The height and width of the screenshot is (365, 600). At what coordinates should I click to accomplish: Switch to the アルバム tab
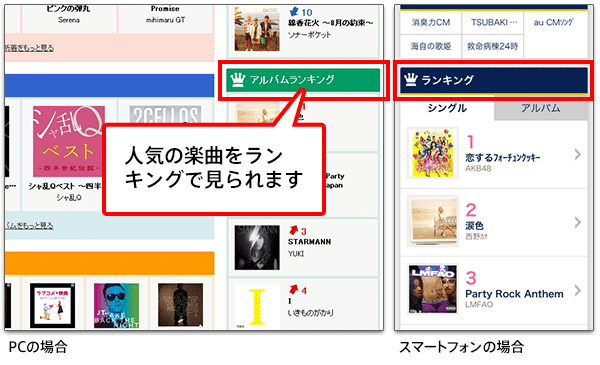click(540, 109)
